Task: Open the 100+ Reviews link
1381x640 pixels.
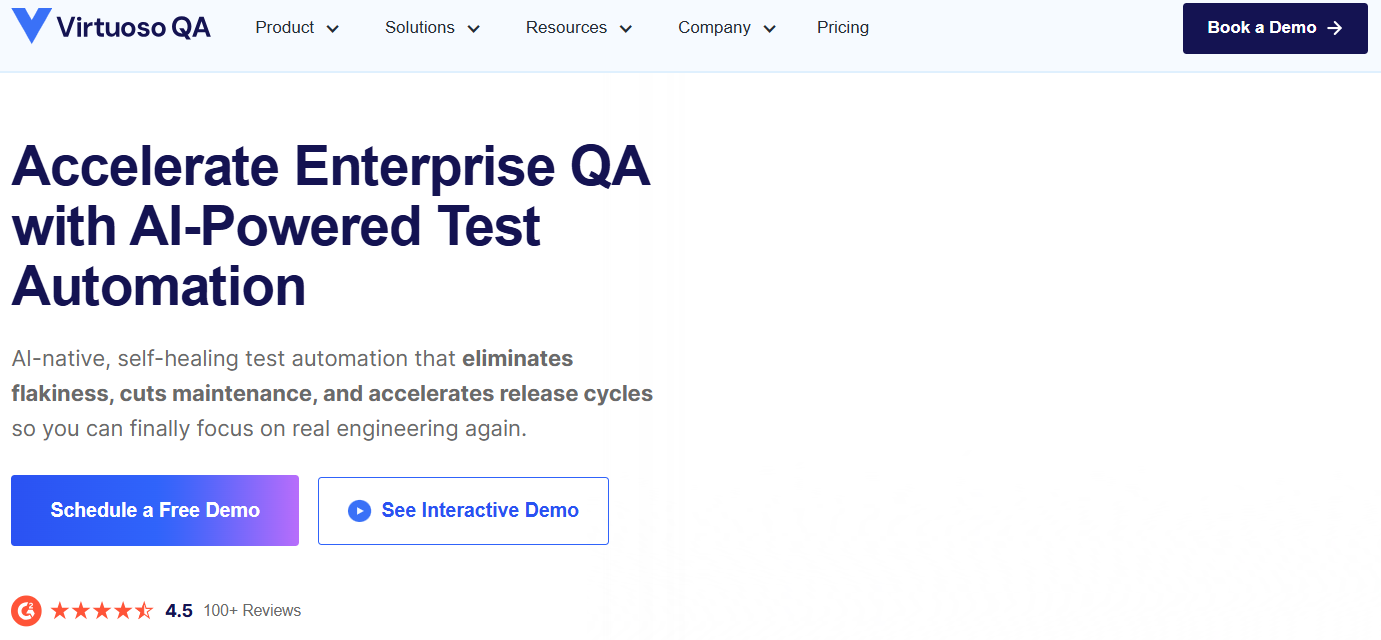Action: click(x=251, y=609)
